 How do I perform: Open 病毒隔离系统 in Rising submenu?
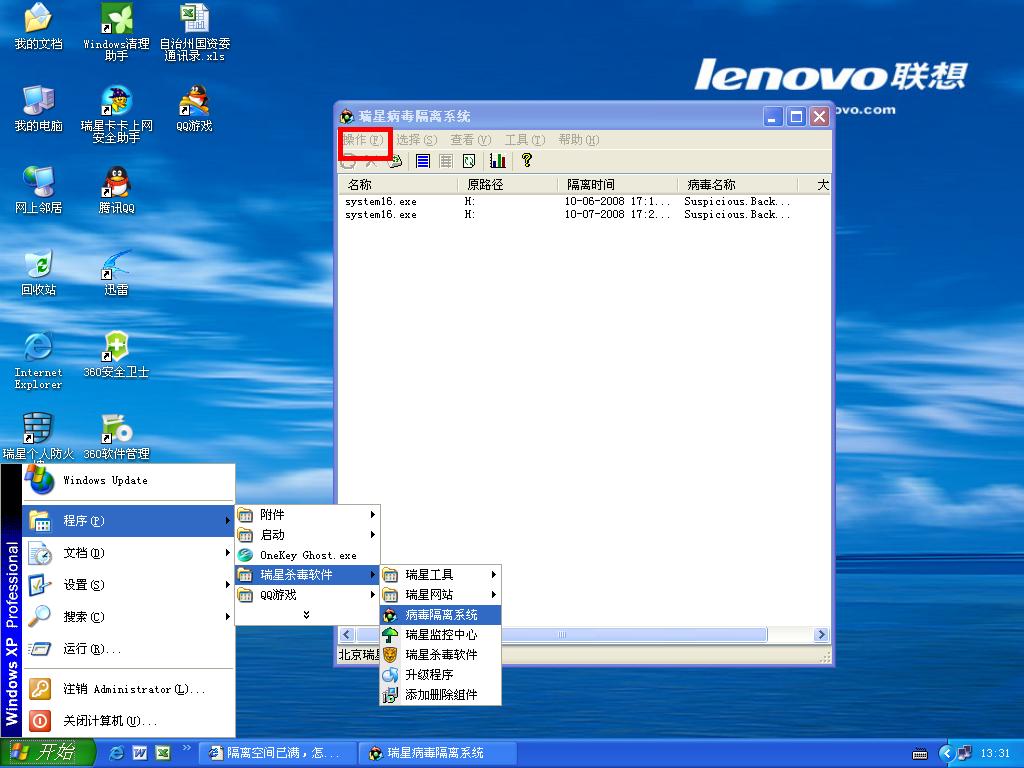(x=440, y=615)
